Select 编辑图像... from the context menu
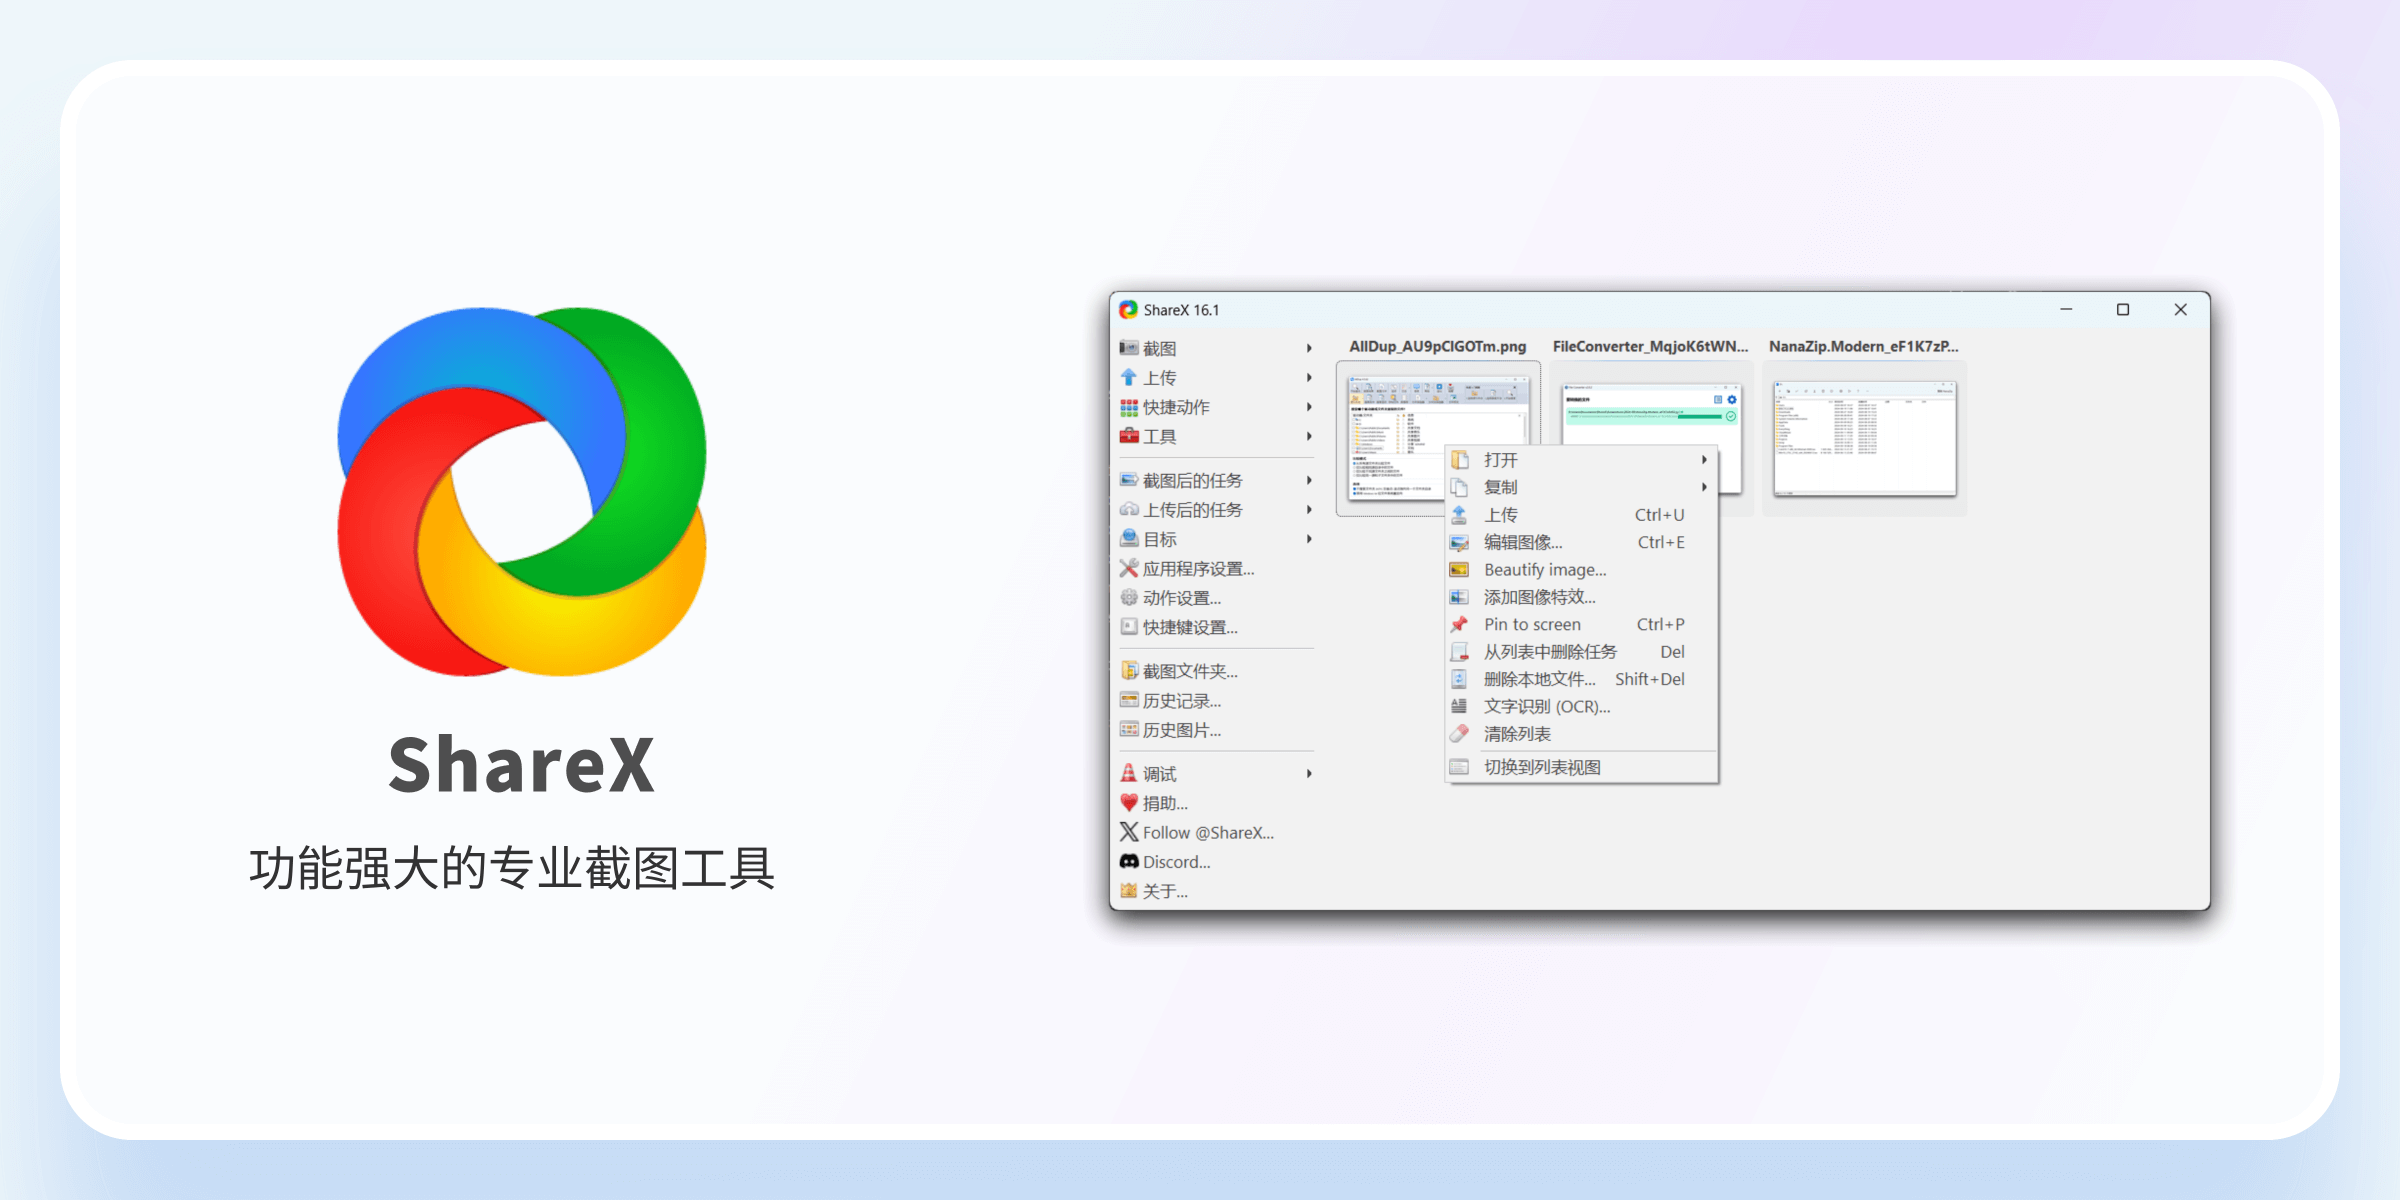The image size is (2400, 1200). point(1582,542)
